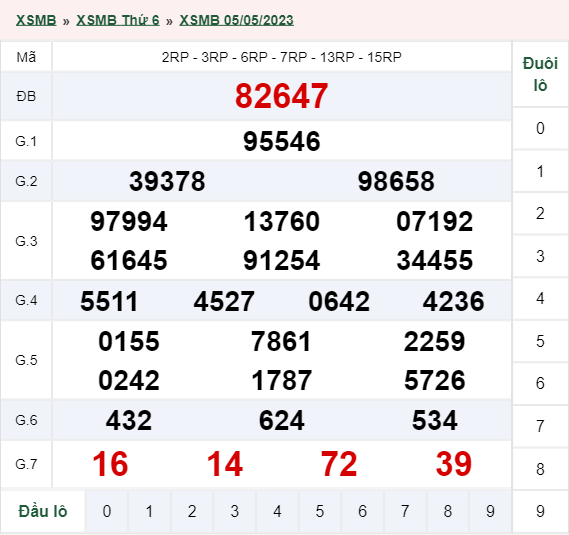The width and height of the screenshot is (569, 535).
Task: Click the Đầu lô row label
Action: click(43, 511)
